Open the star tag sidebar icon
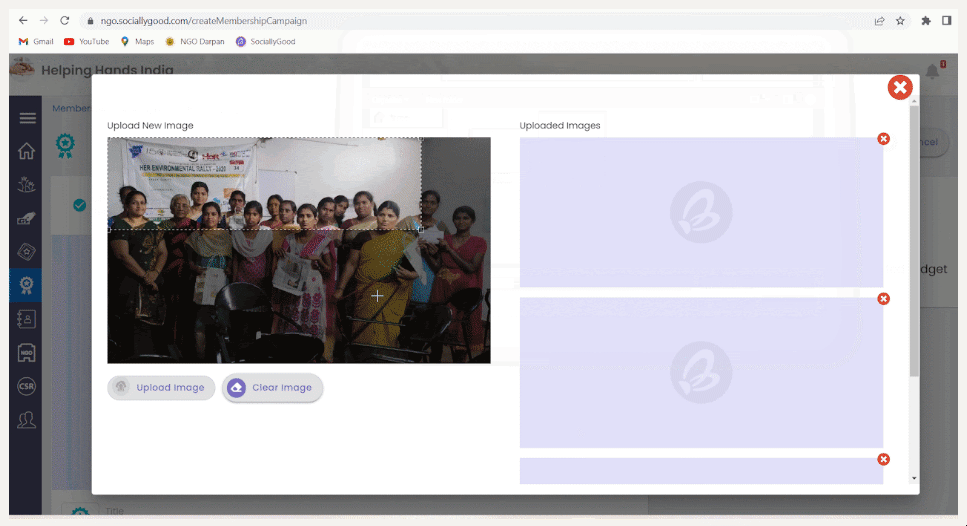 click(x=26, y=252)
